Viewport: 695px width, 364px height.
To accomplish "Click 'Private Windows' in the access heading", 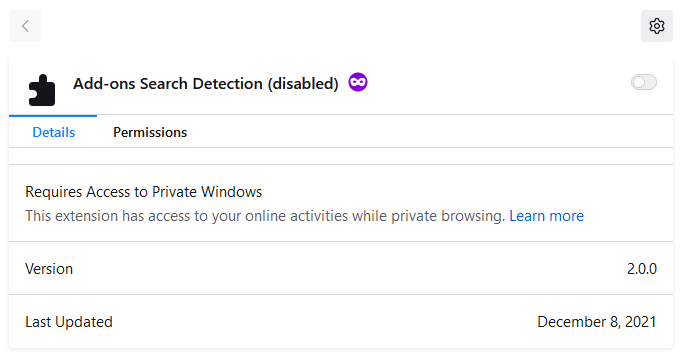I will click(207, 192).
